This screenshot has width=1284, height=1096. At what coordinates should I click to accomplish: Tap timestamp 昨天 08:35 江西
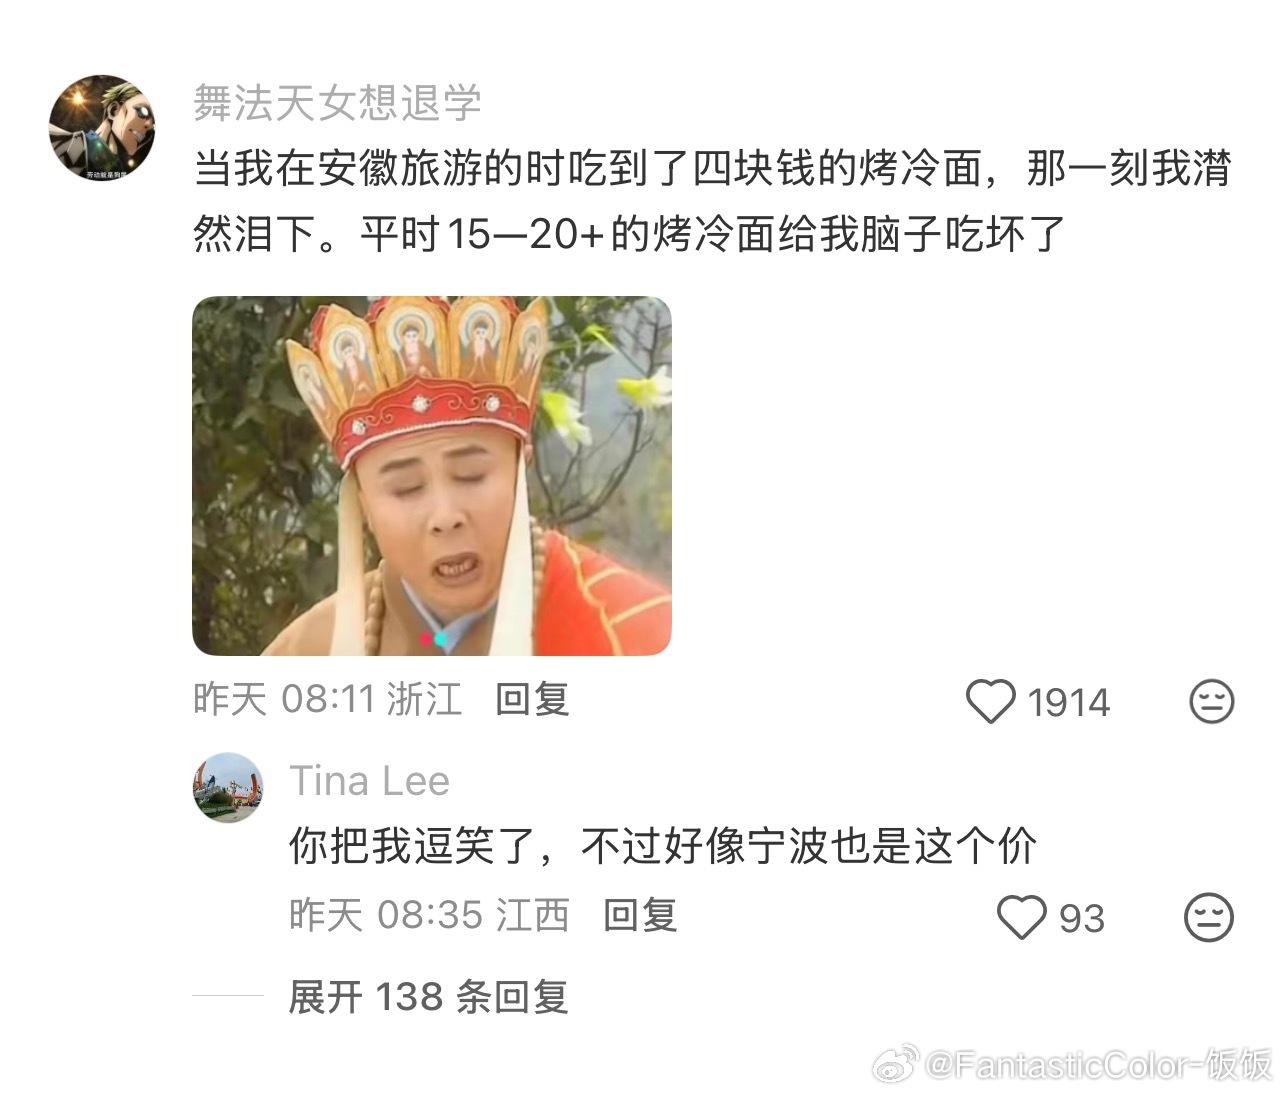click(430, 915)
